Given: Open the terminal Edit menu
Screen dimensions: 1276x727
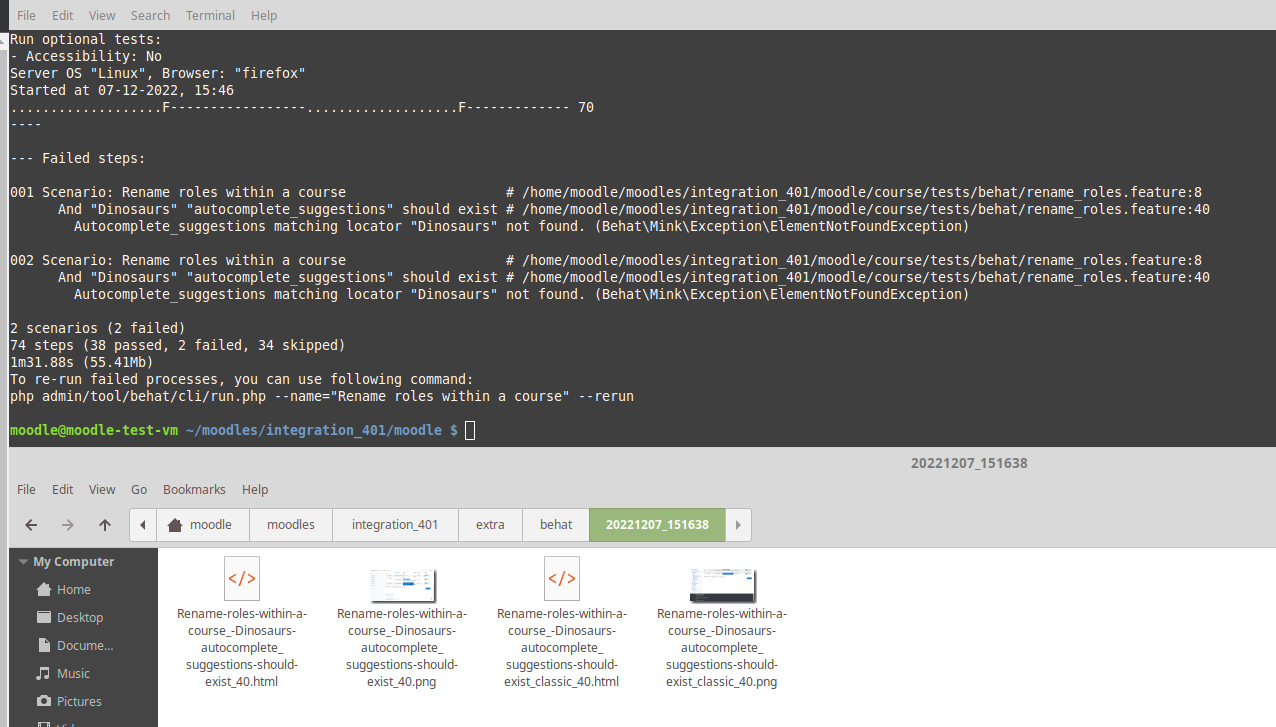Looking at the screenshot, I should point(62,15).
